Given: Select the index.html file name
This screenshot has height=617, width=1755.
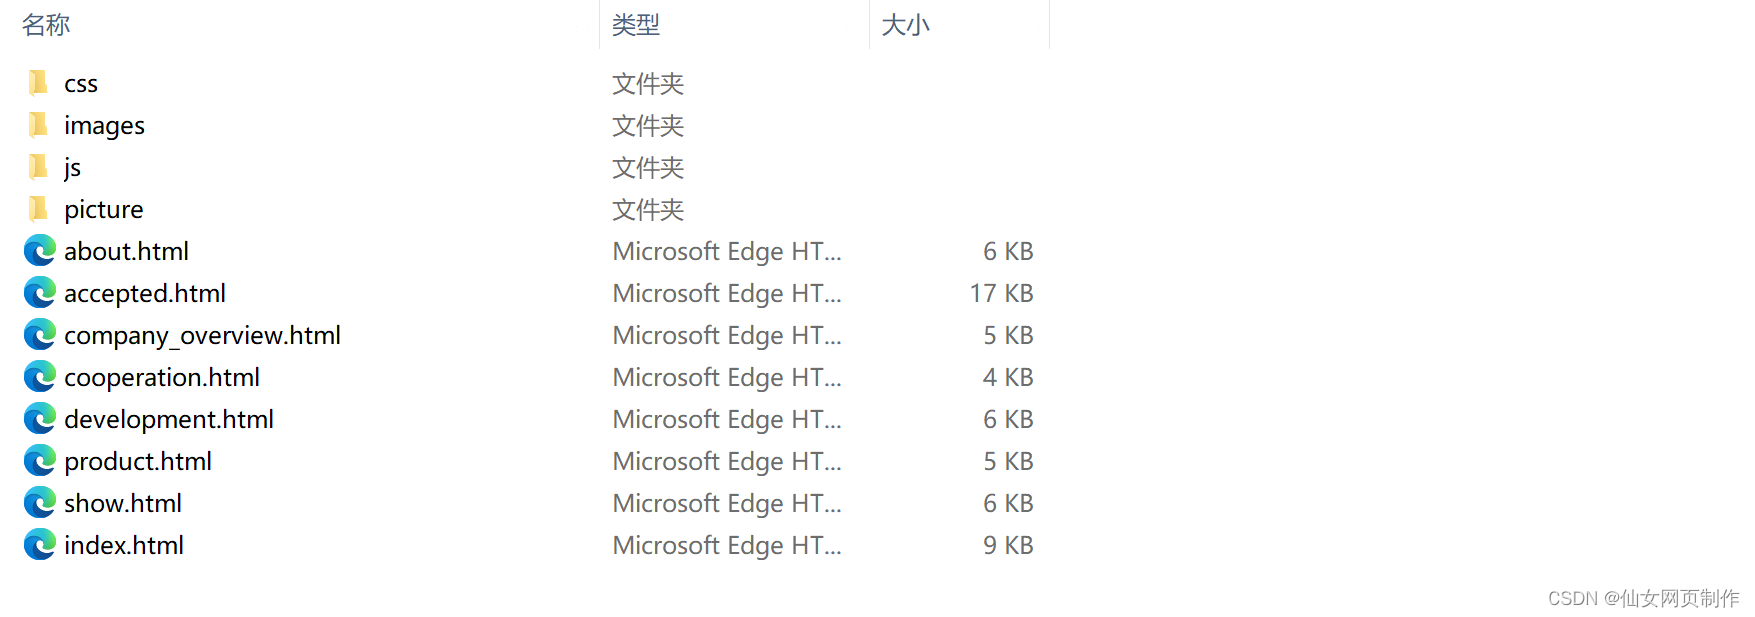Looking at the screenshot, I should 123,545.
